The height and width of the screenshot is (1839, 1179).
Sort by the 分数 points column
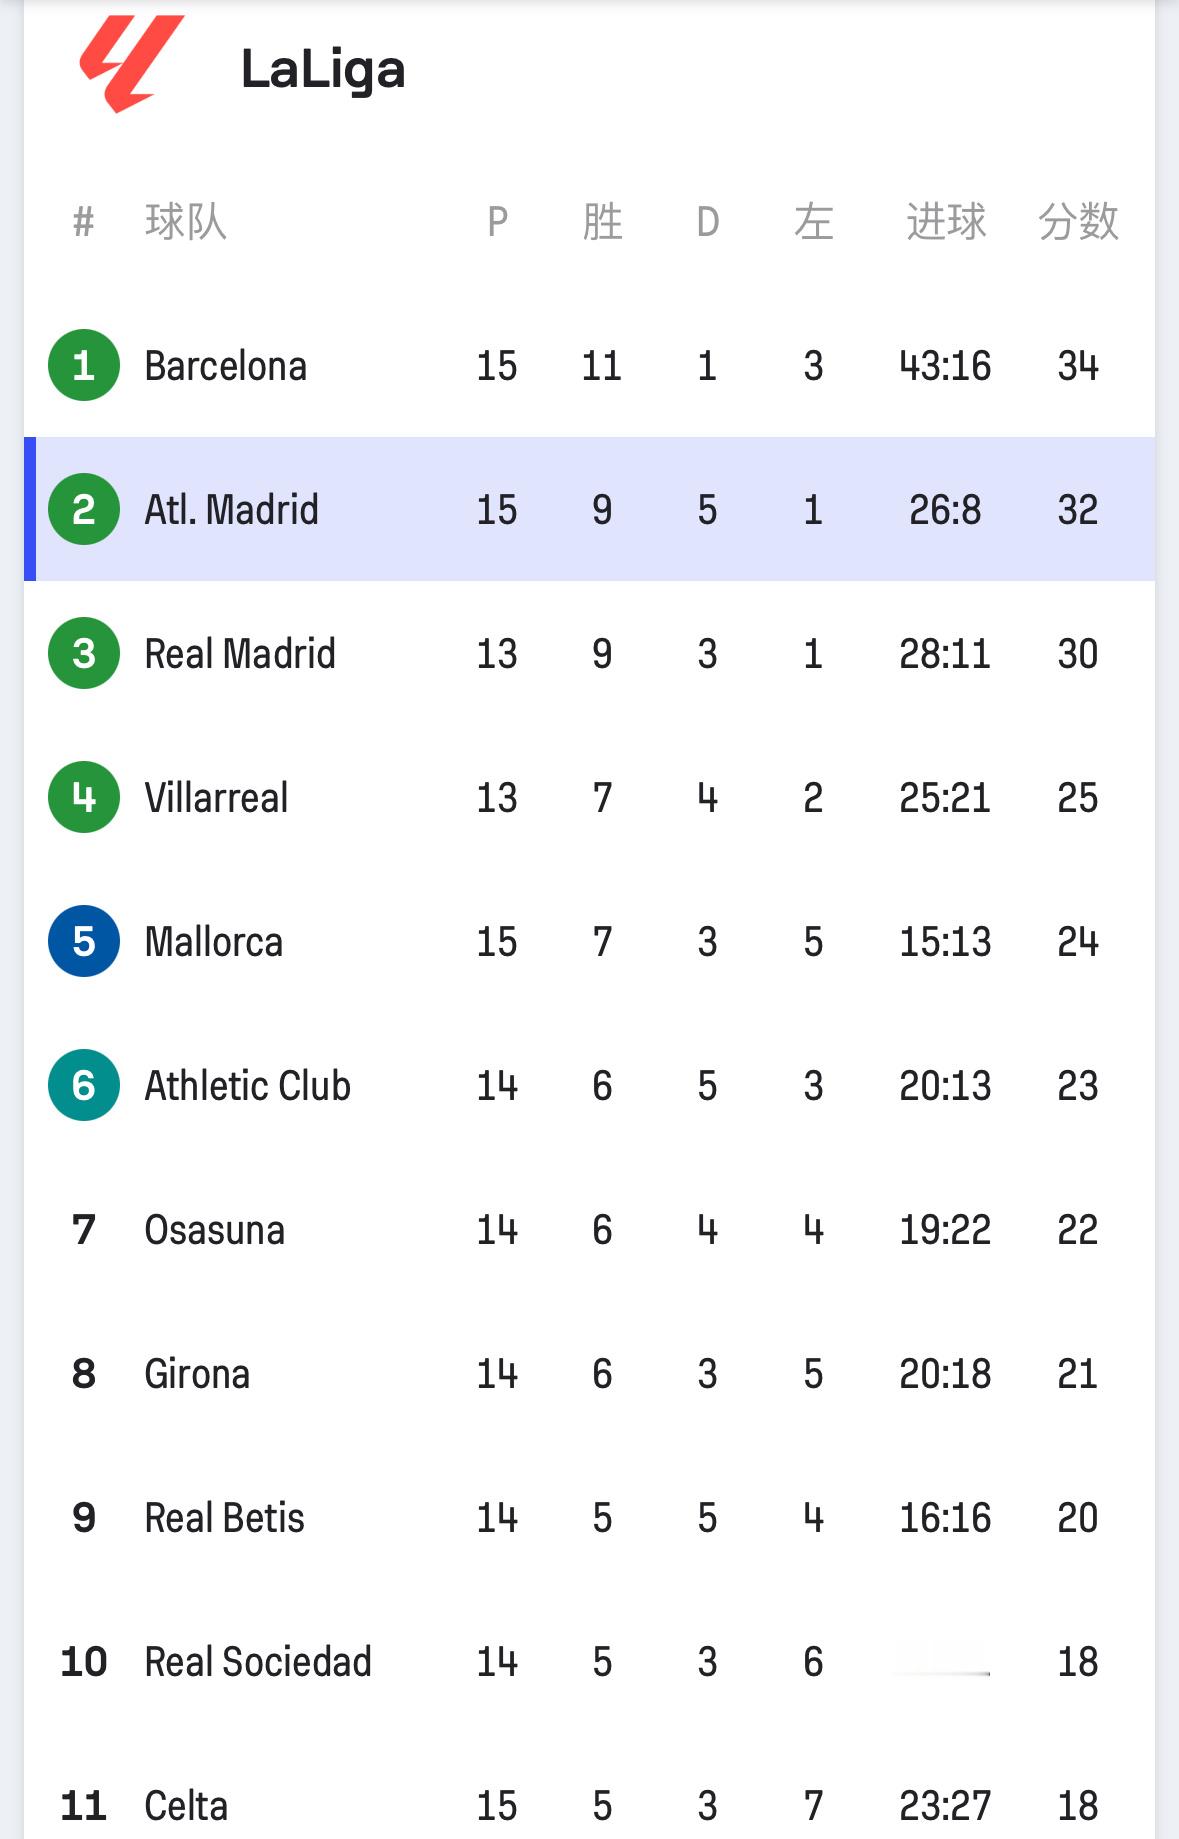1077,222
